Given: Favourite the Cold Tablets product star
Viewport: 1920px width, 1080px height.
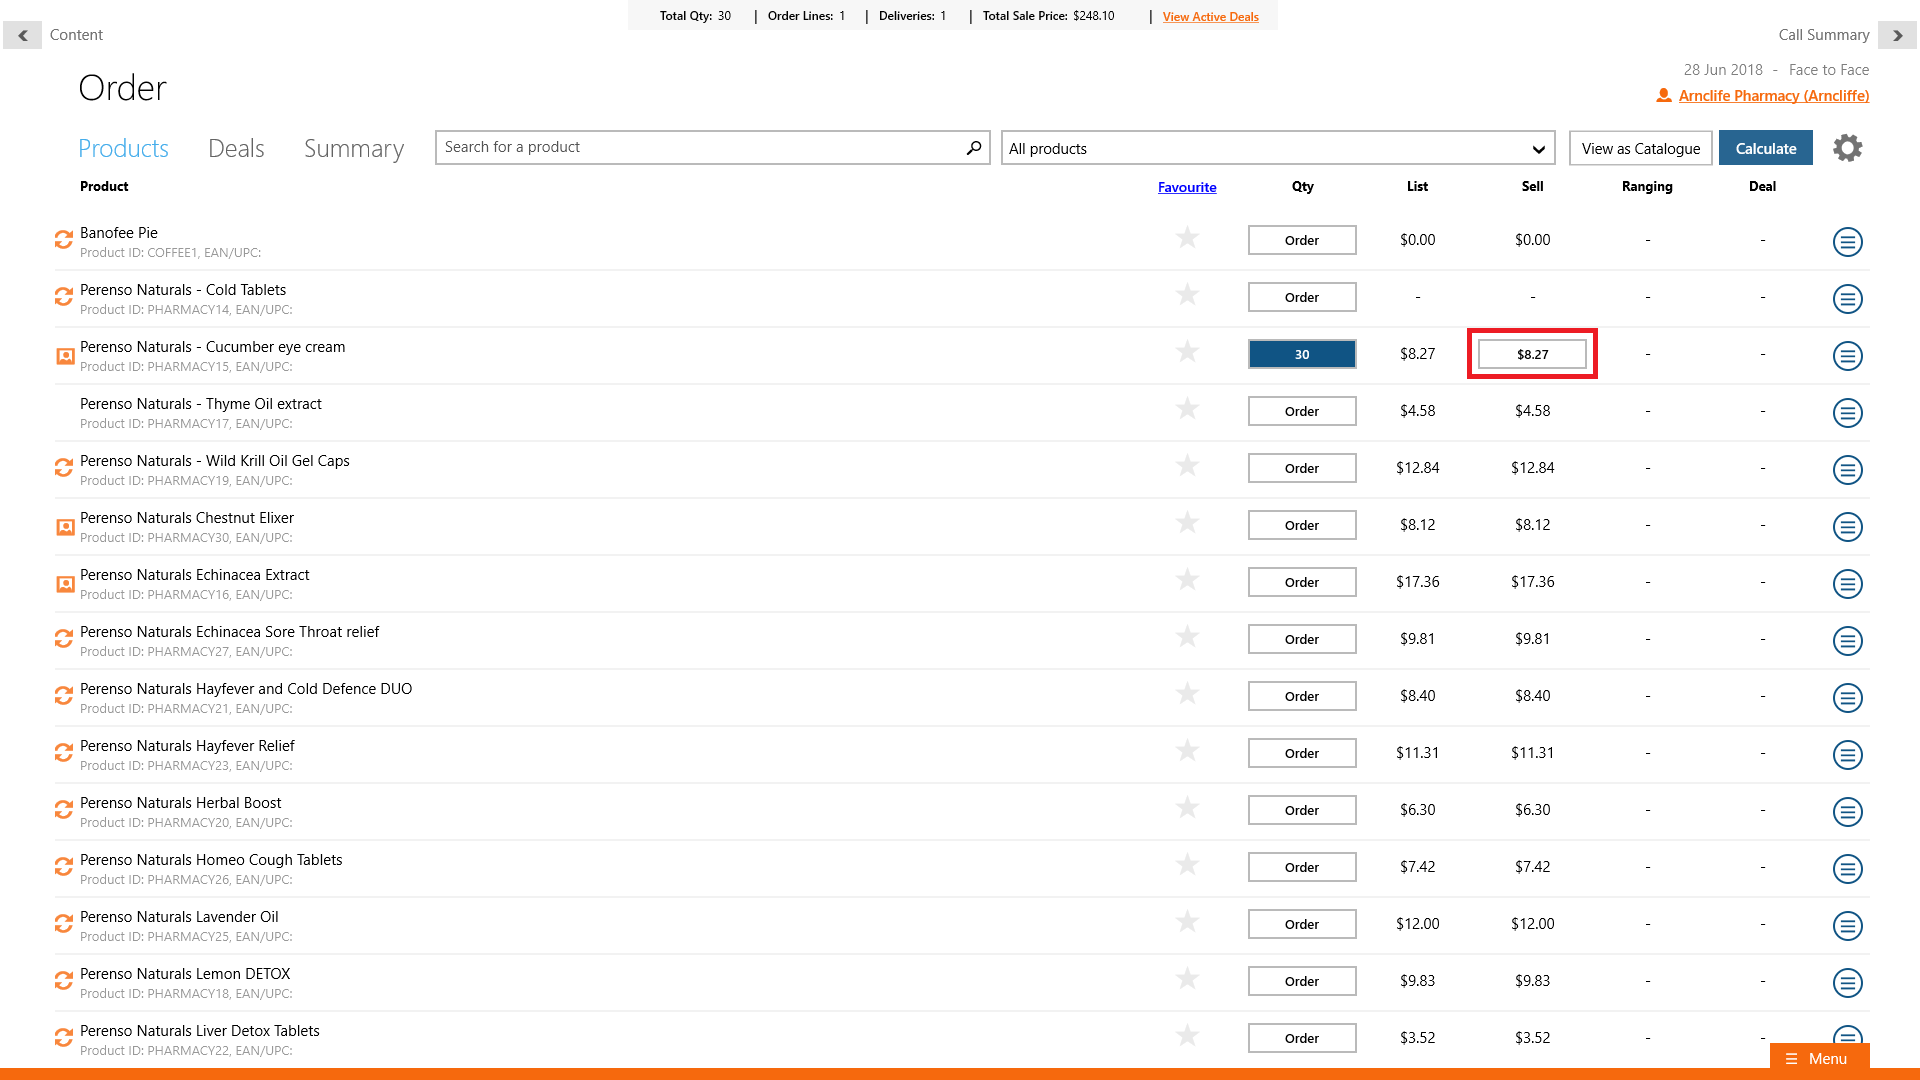Looking at the screenshot, I should coord(1187,295).
